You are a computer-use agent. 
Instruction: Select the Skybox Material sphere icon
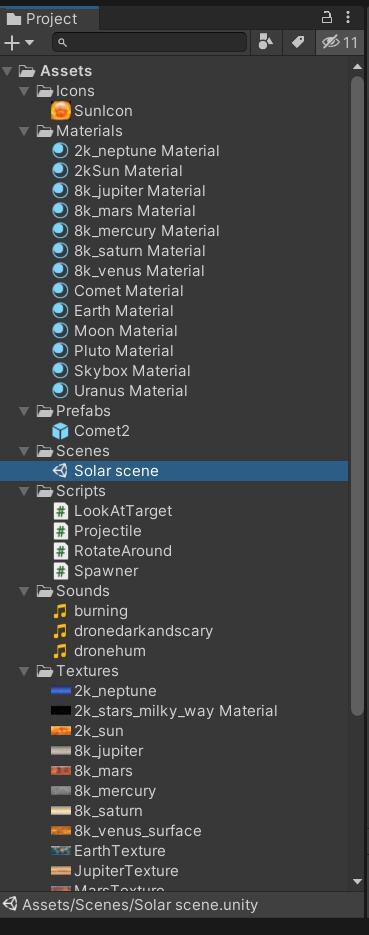(x=61, y=371)
